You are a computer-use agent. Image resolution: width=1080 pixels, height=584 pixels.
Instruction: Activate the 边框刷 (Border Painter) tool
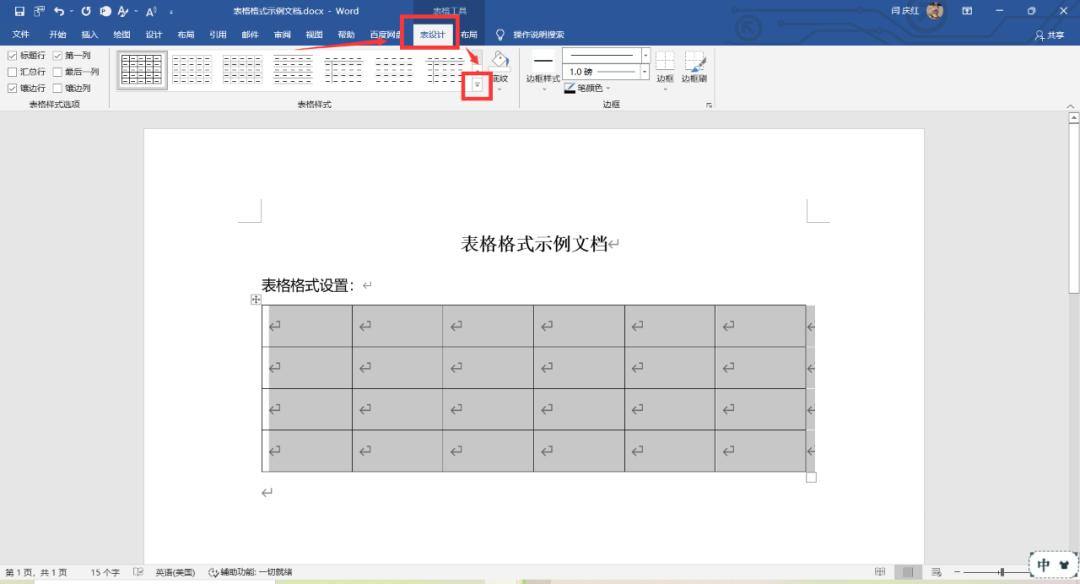coord(694,66)
